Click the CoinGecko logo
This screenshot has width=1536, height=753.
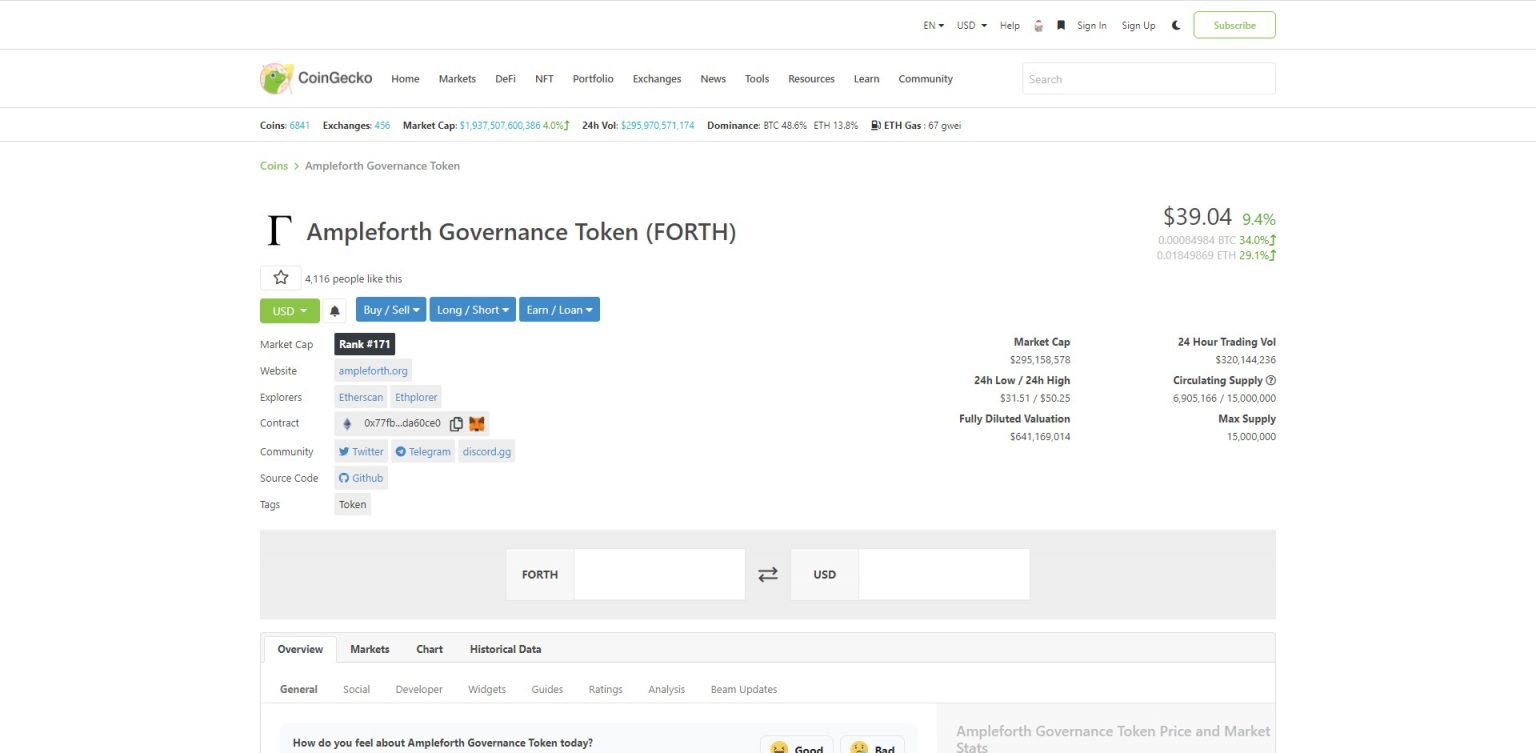315,78
